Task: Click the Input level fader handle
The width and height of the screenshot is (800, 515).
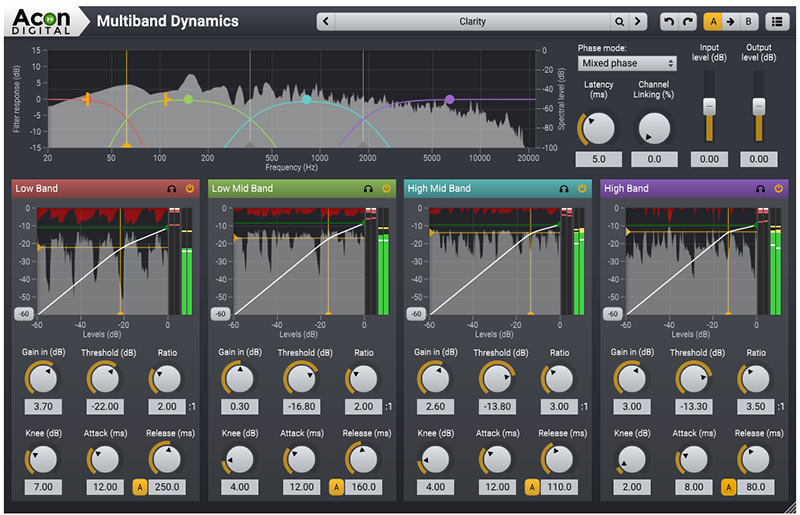Action: [x=710, y=105]
